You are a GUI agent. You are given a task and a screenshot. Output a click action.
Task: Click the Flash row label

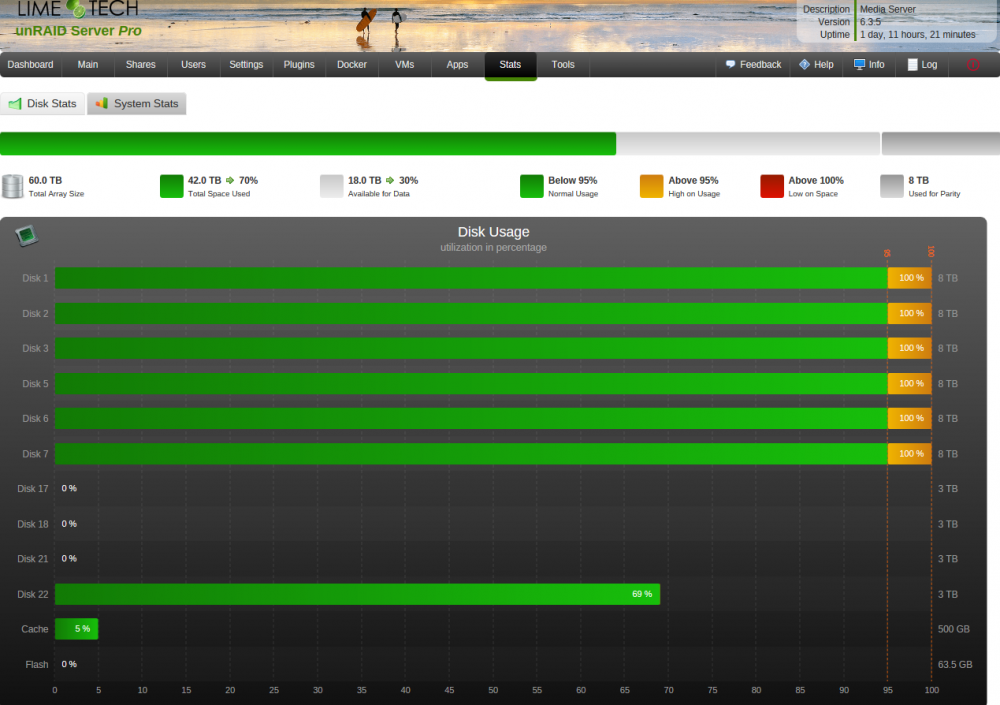[37, 664]
